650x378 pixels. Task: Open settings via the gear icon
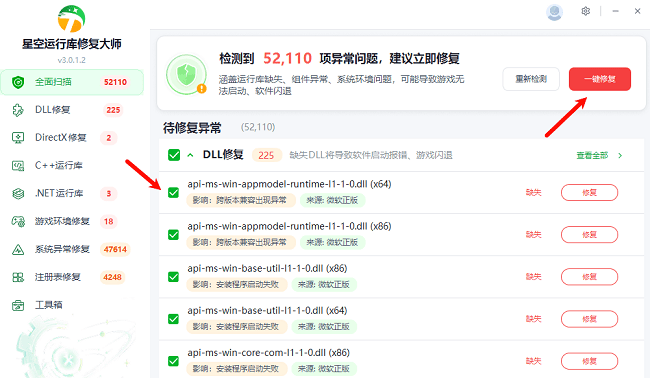pos(585,11)
